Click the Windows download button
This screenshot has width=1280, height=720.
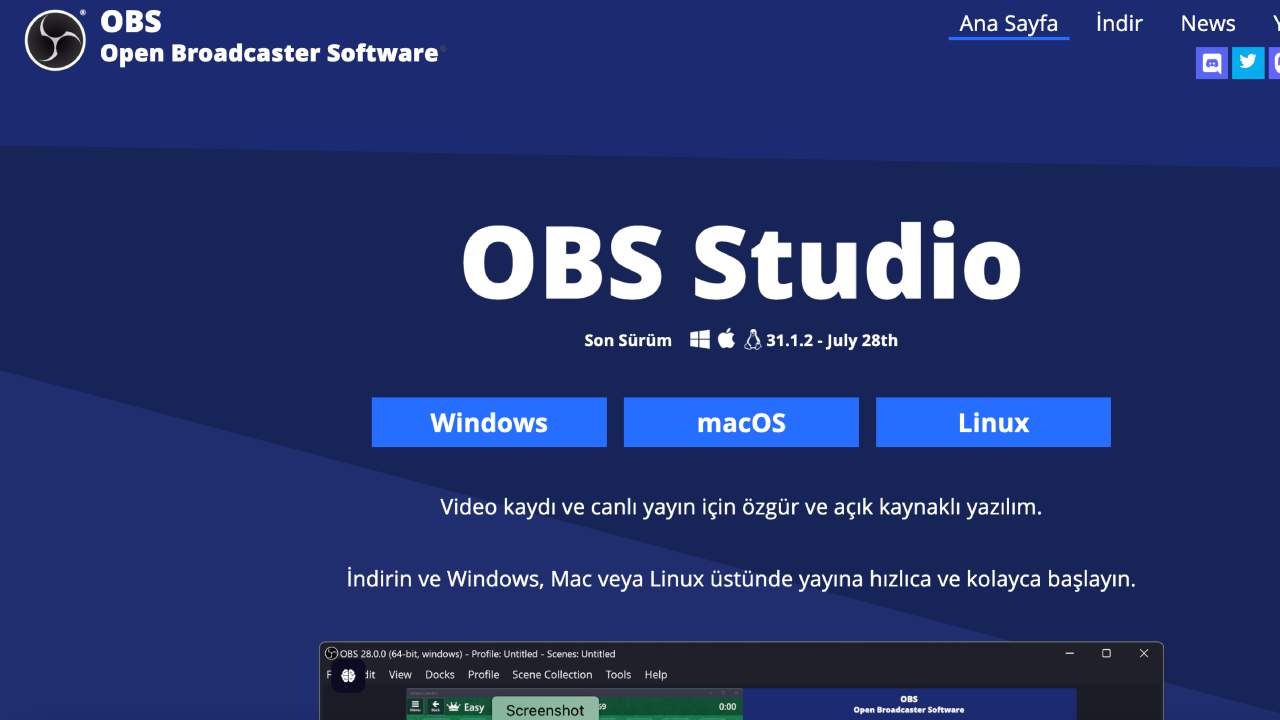click(x=488, y=422)
